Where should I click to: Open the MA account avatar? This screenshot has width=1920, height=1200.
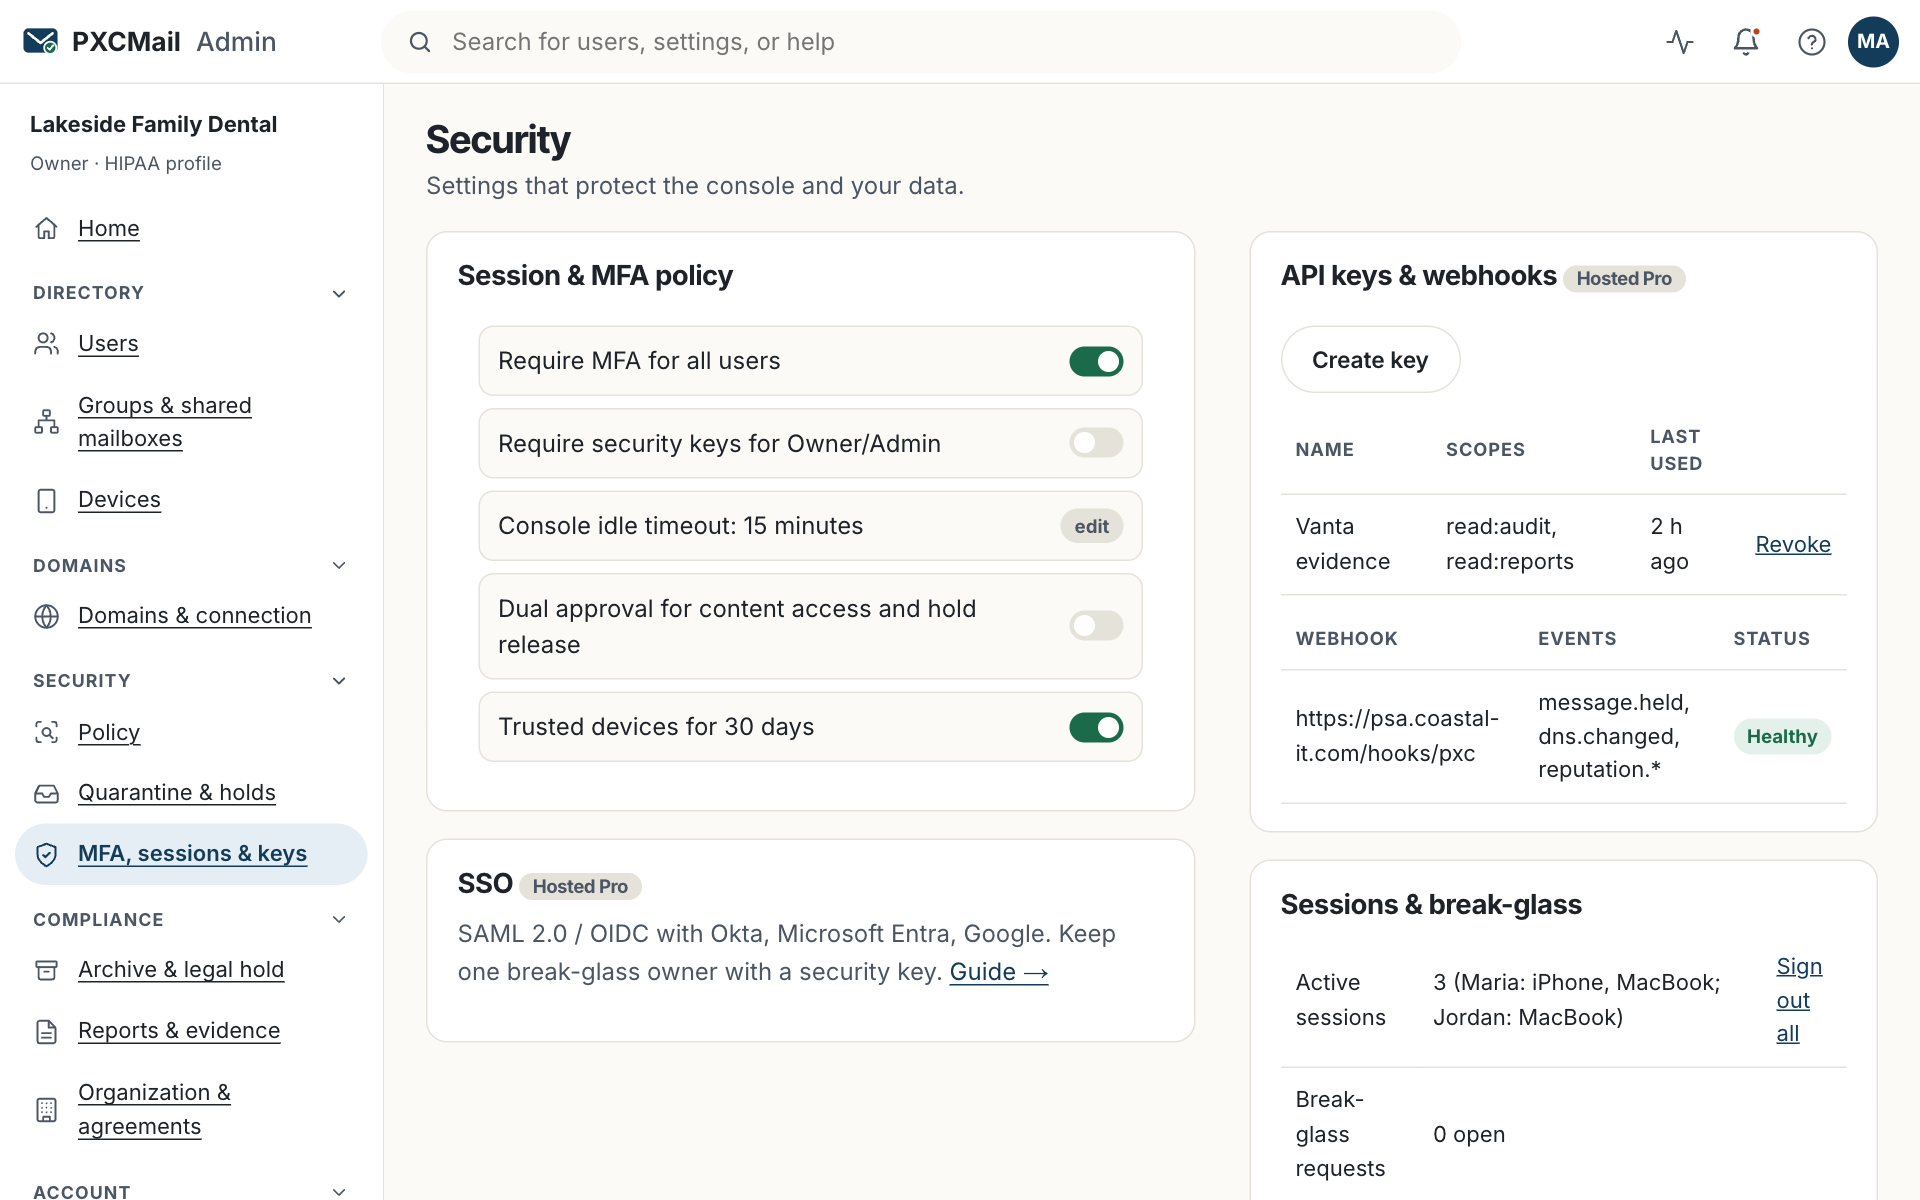click(1873, 41)
